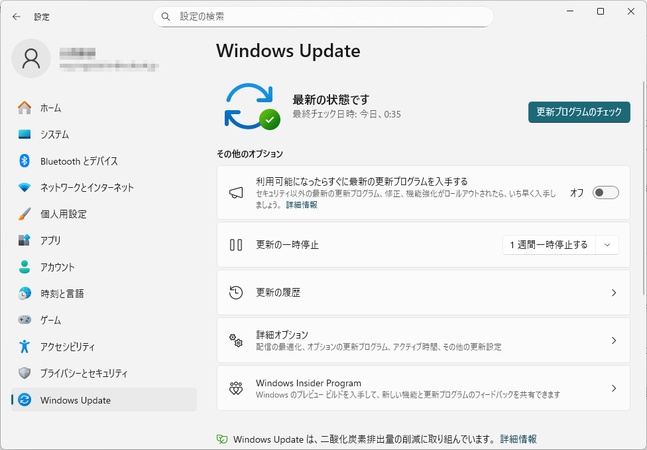647x450 pixels.
Task: Expand the Windows Insider Program chevron
Action: pyautogui.click(x=614, y=389)
